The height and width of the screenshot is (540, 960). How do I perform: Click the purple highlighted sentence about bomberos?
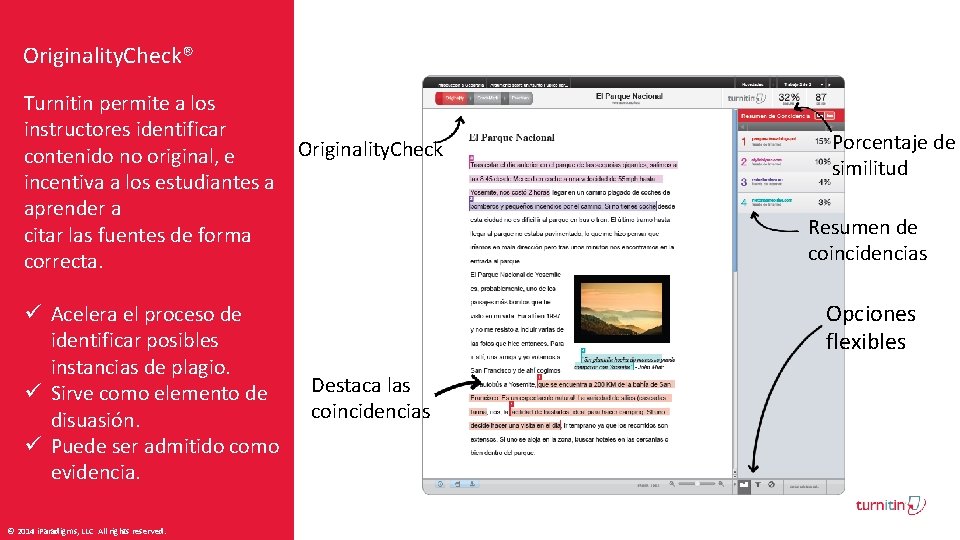562,206
